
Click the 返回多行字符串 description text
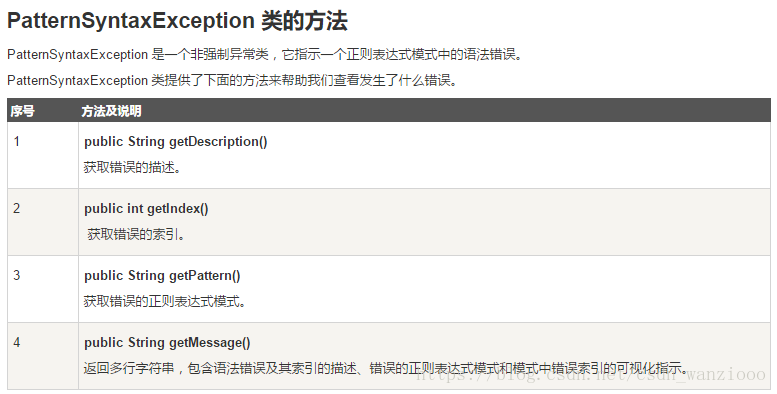[x=386, y=368]
